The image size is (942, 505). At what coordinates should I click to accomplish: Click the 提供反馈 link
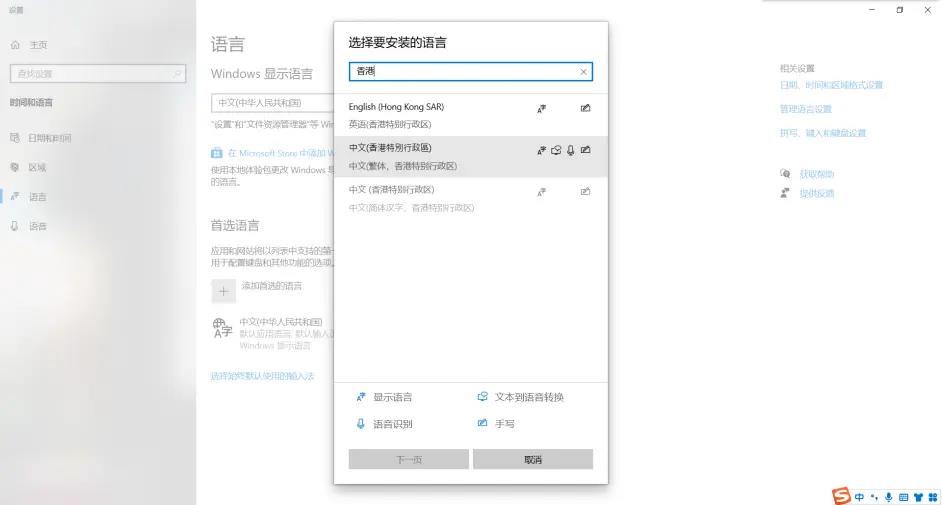point(816,193)
